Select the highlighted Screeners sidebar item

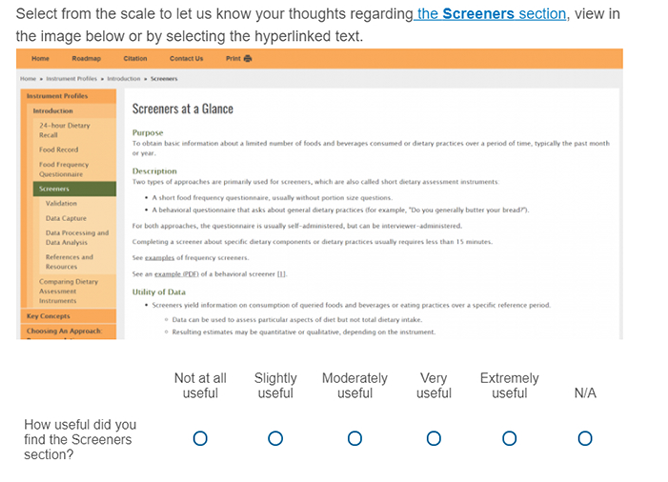54,188
